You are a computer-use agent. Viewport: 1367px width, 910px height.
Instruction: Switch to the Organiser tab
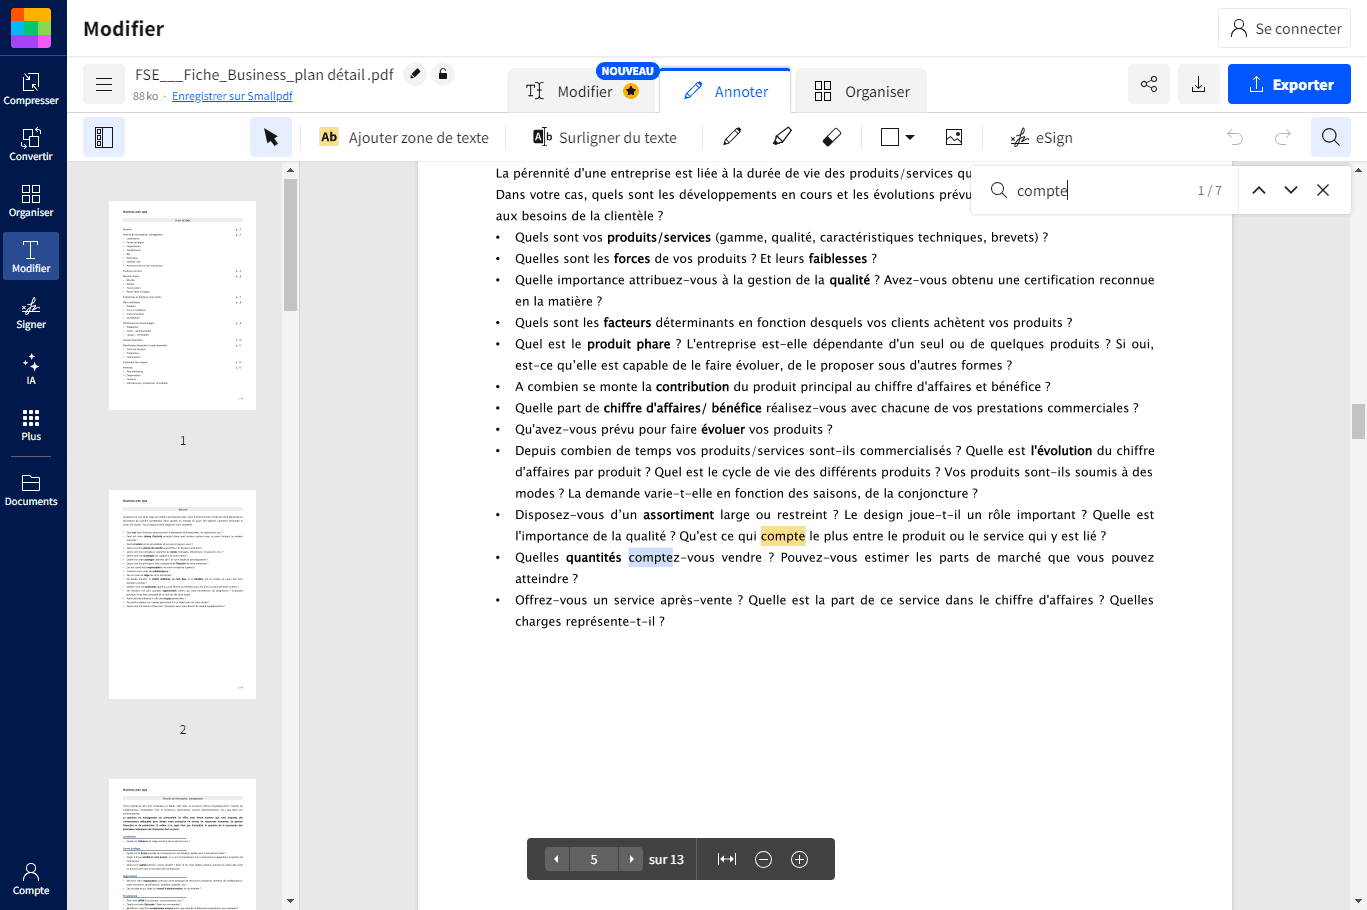[861, 91]
